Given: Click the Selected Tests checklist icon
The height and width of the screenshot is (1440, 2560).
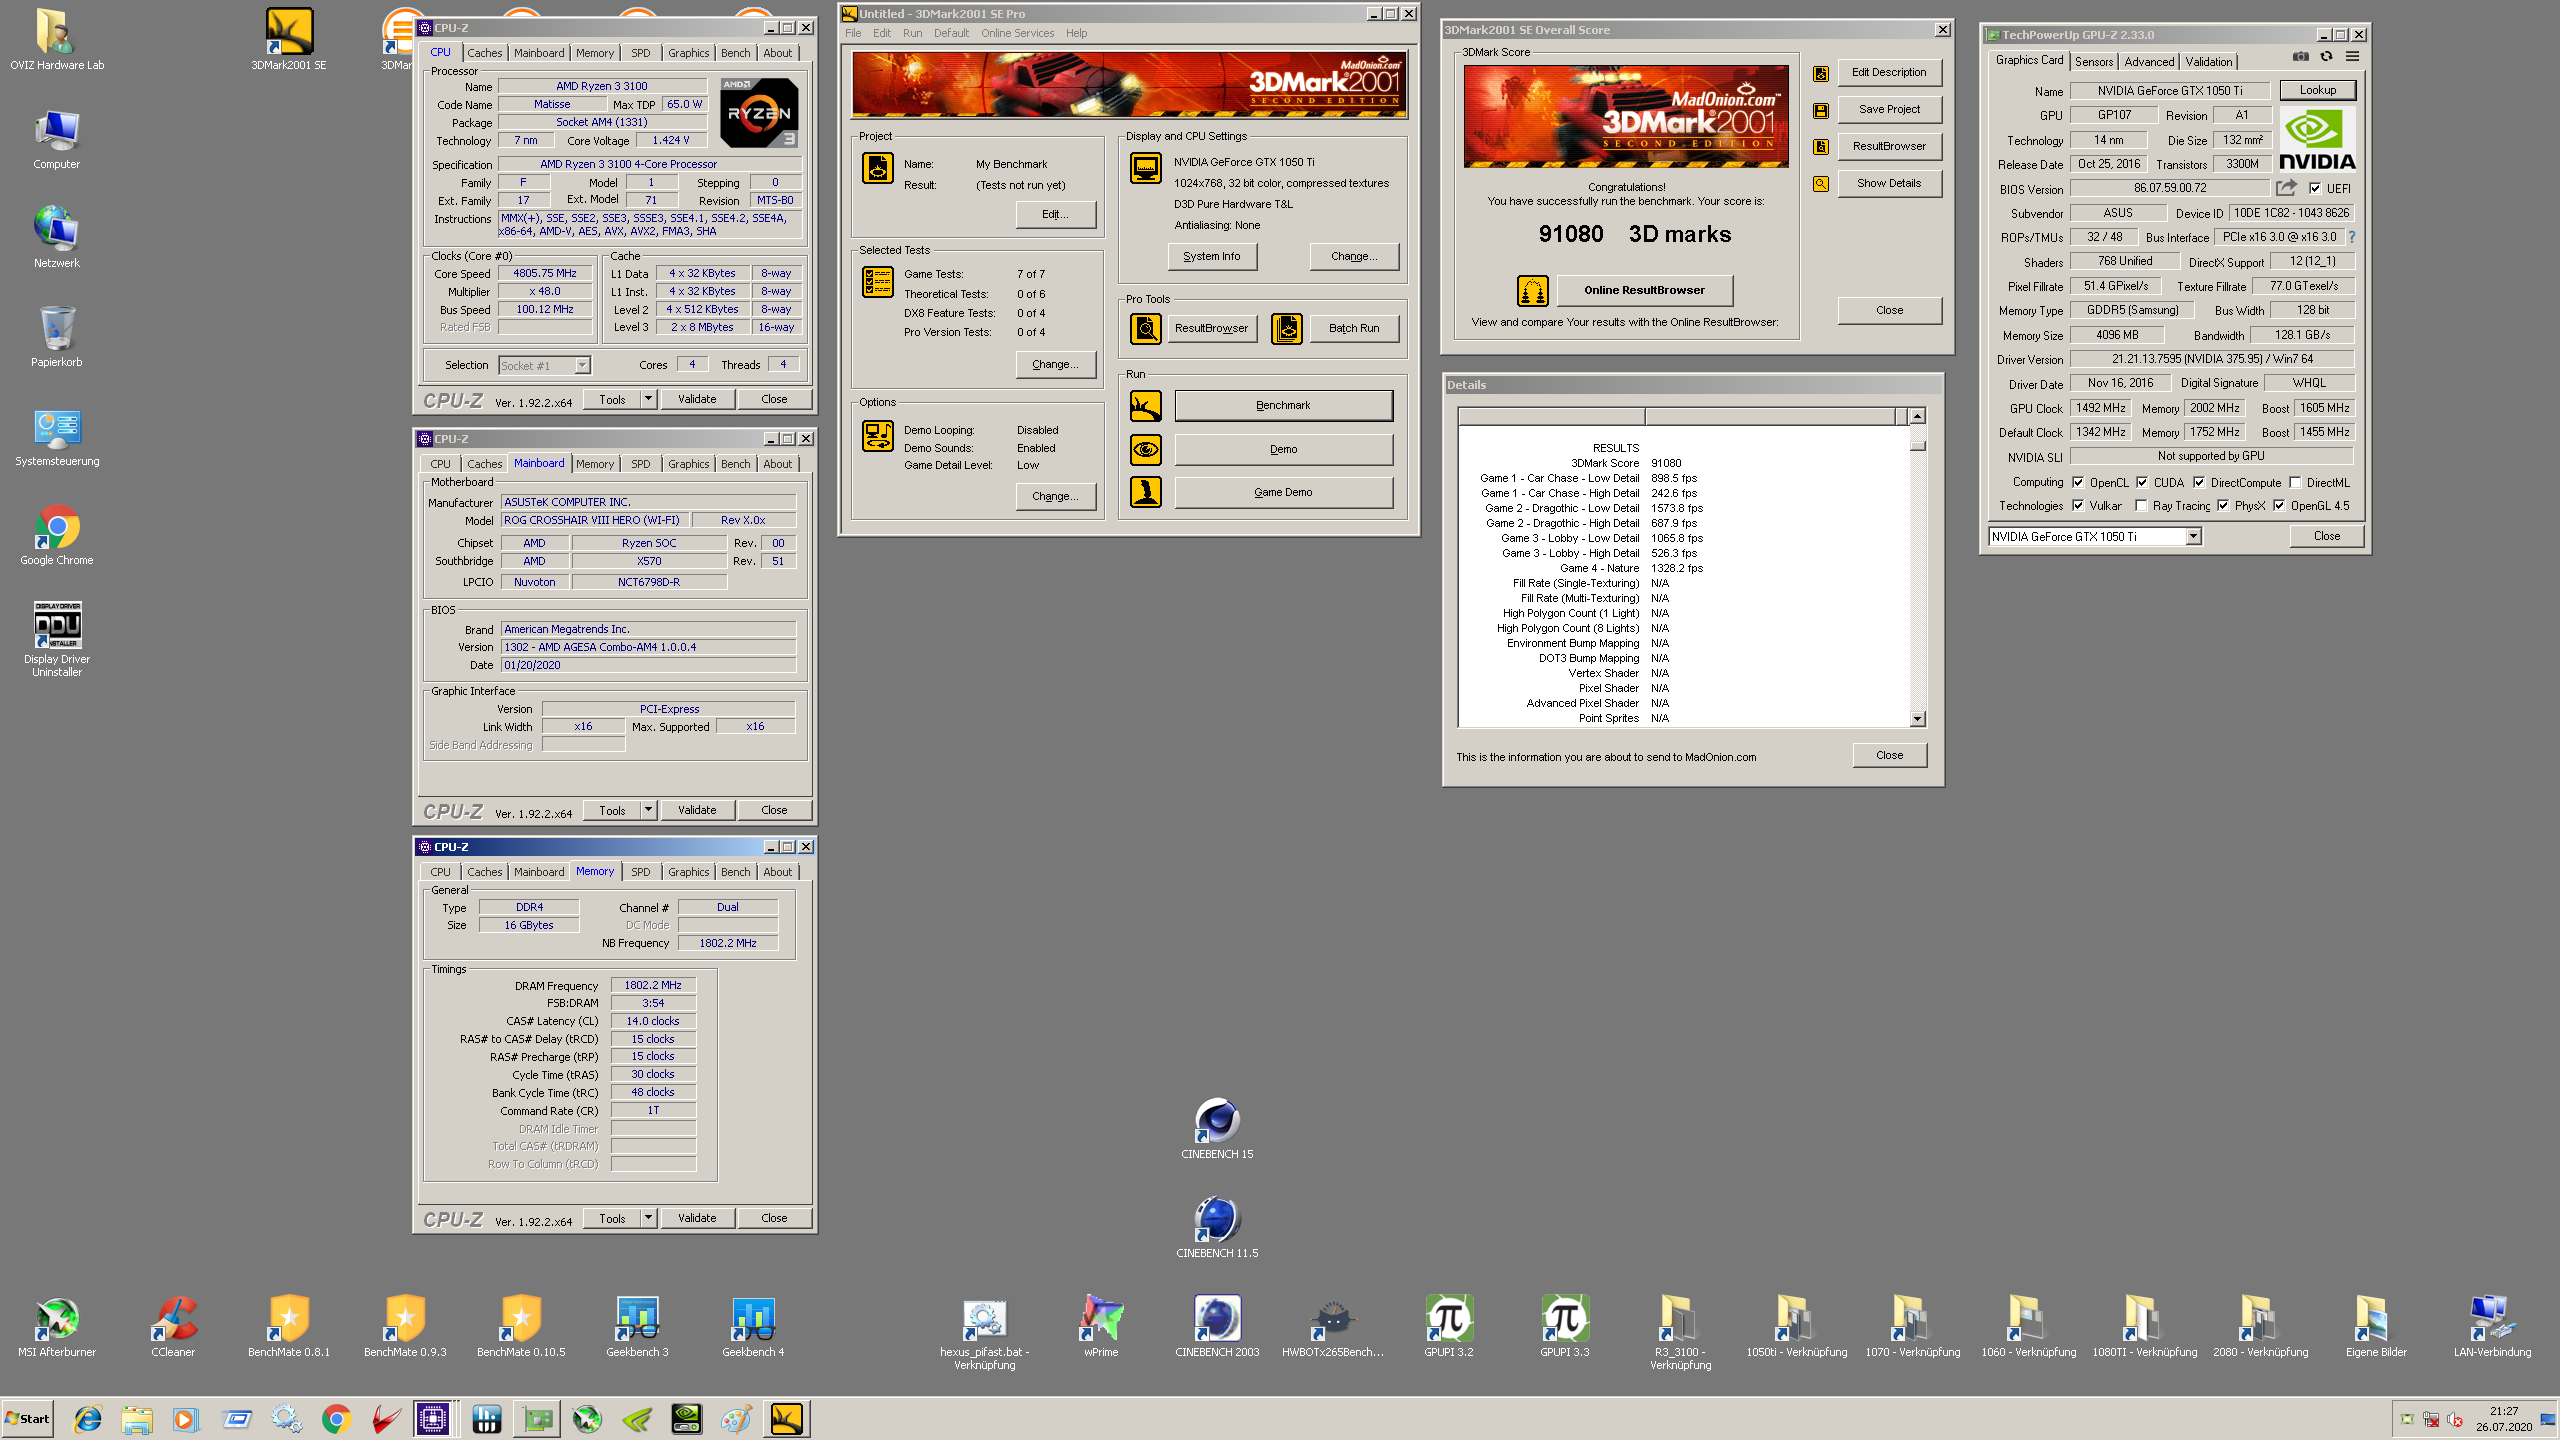Looking at the screenshot, I should 878,282.
